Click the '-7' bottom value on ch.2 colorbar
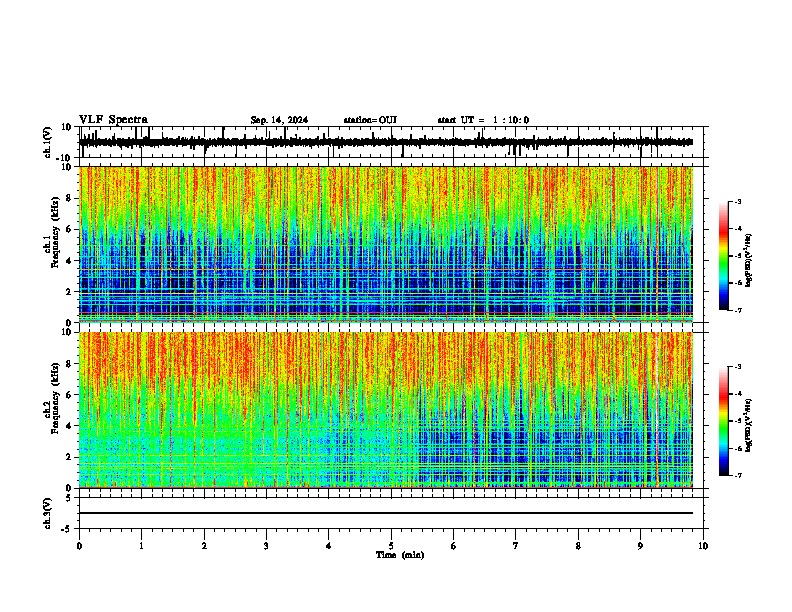The image size is (792, 612). click(737, 475)
